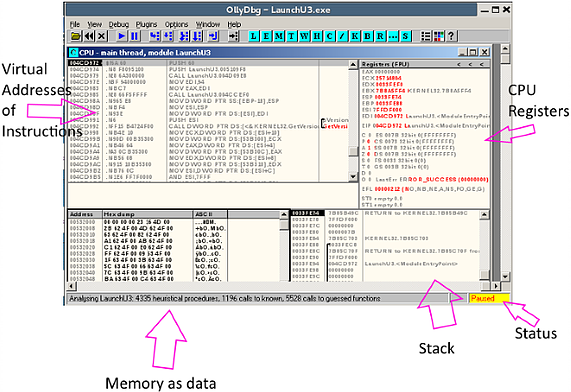Open the Options menu
Screen dimensions: 571x392
point(176,24)
